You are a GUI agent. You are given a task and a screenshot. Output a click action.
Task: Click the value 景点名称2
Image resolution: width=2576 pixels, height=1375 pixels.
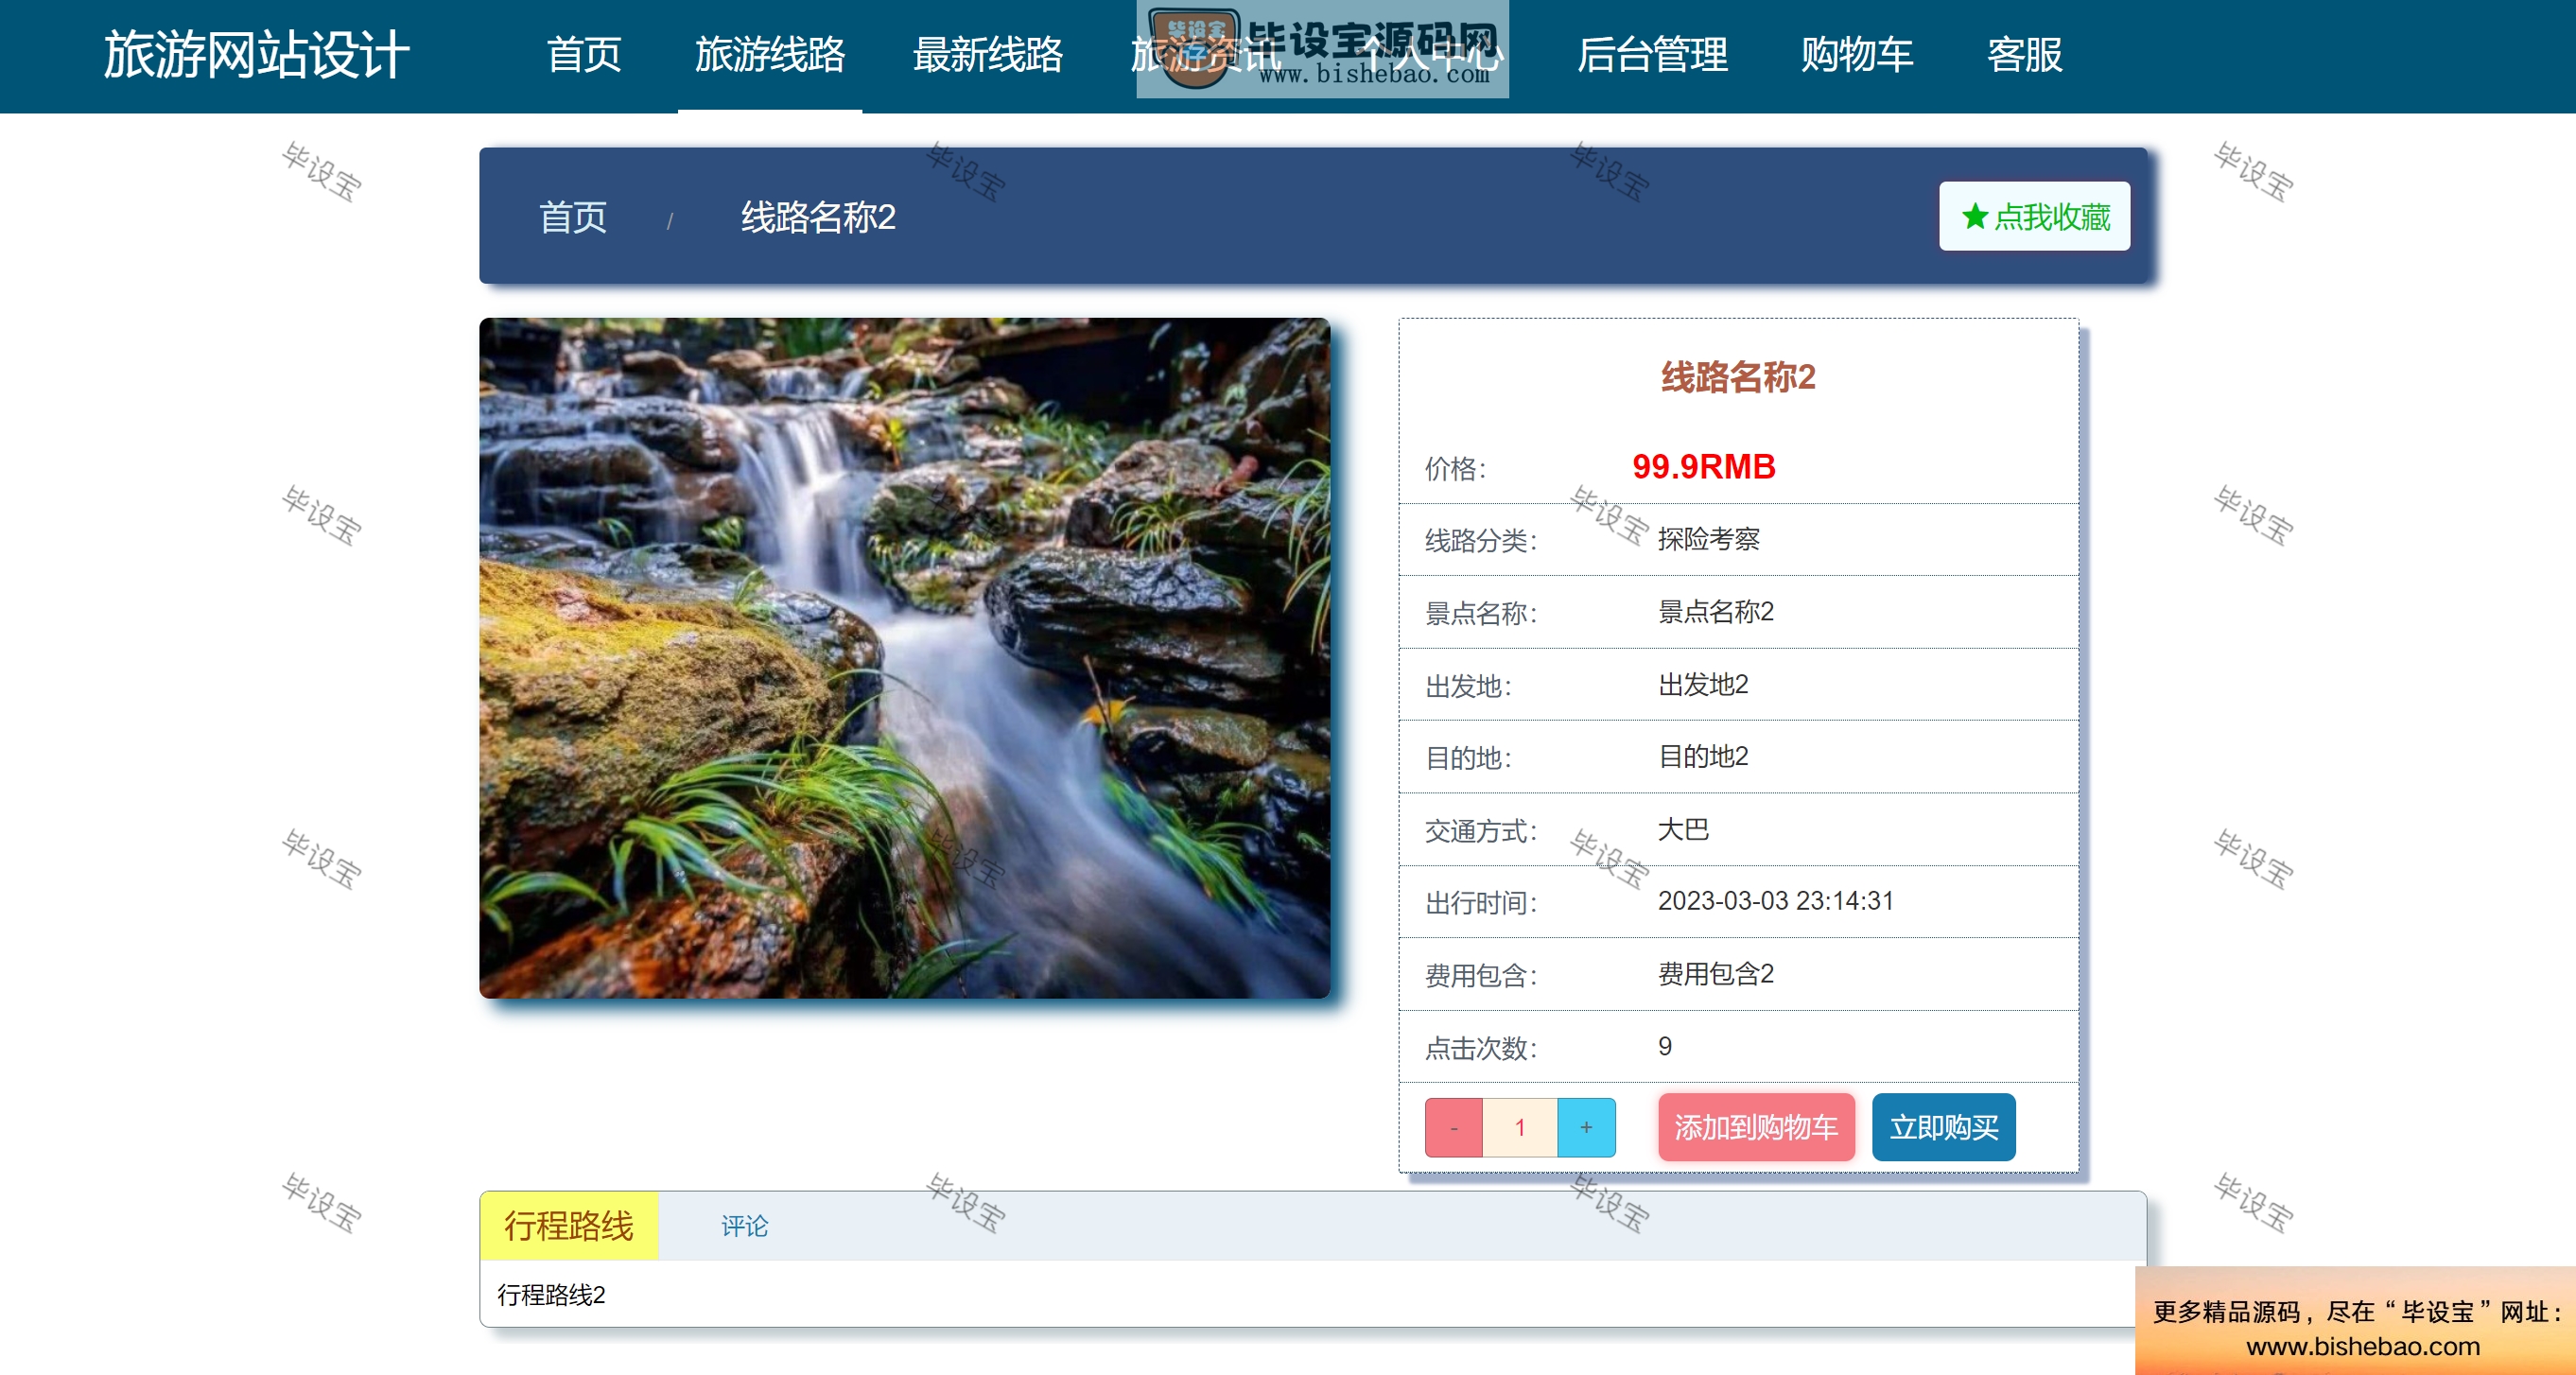(x=1715, y=611)
